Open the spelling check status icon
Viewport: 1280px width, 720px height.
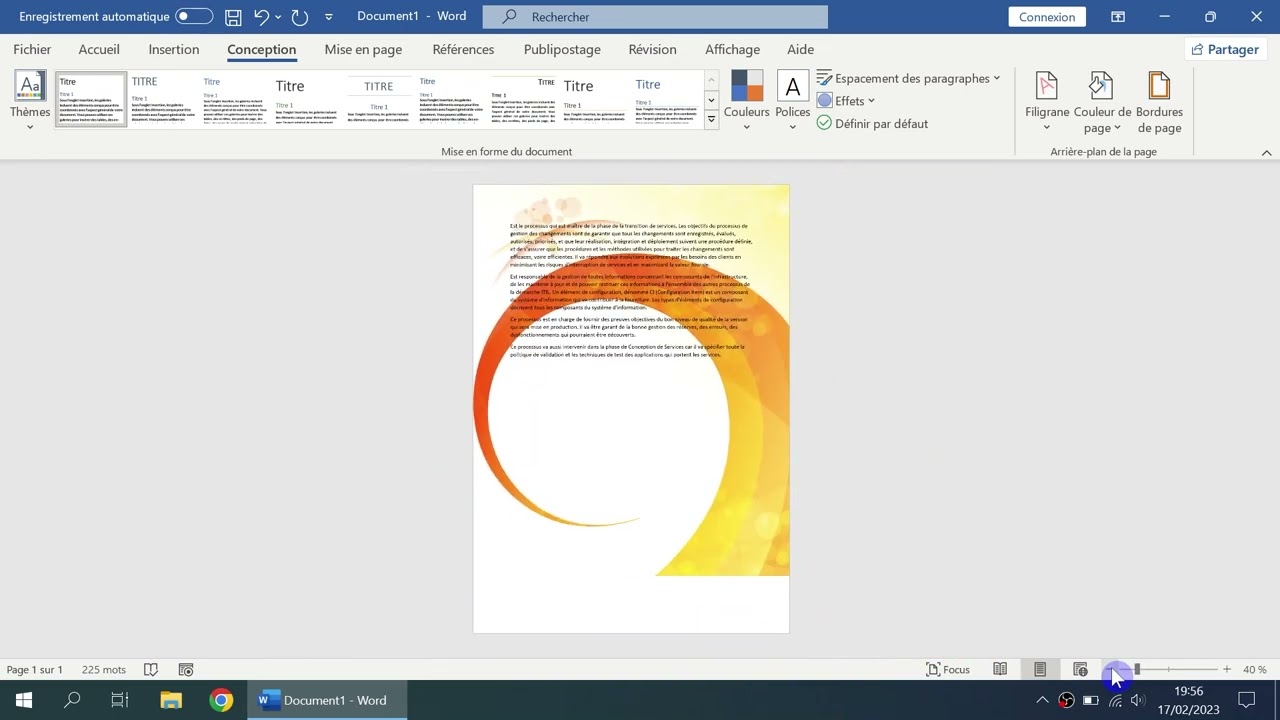[x=151, y=669]
